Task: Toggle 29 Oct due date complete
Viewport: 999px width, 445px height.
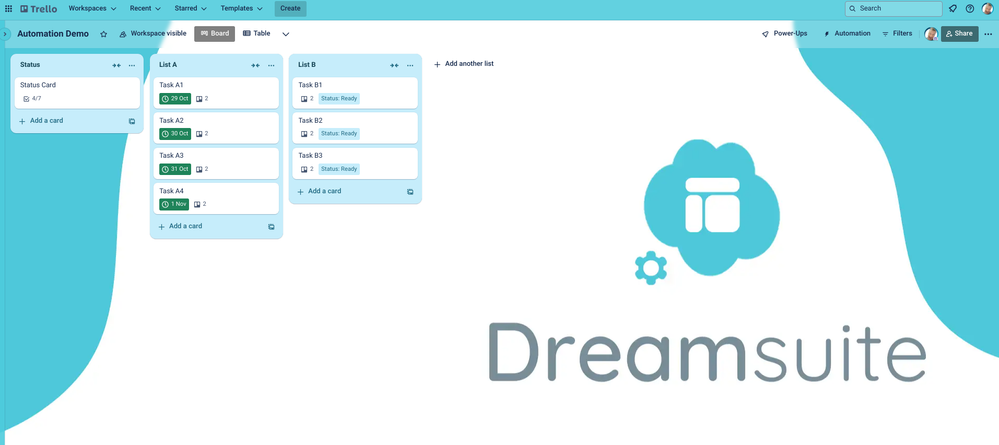Action: (175, 99)
